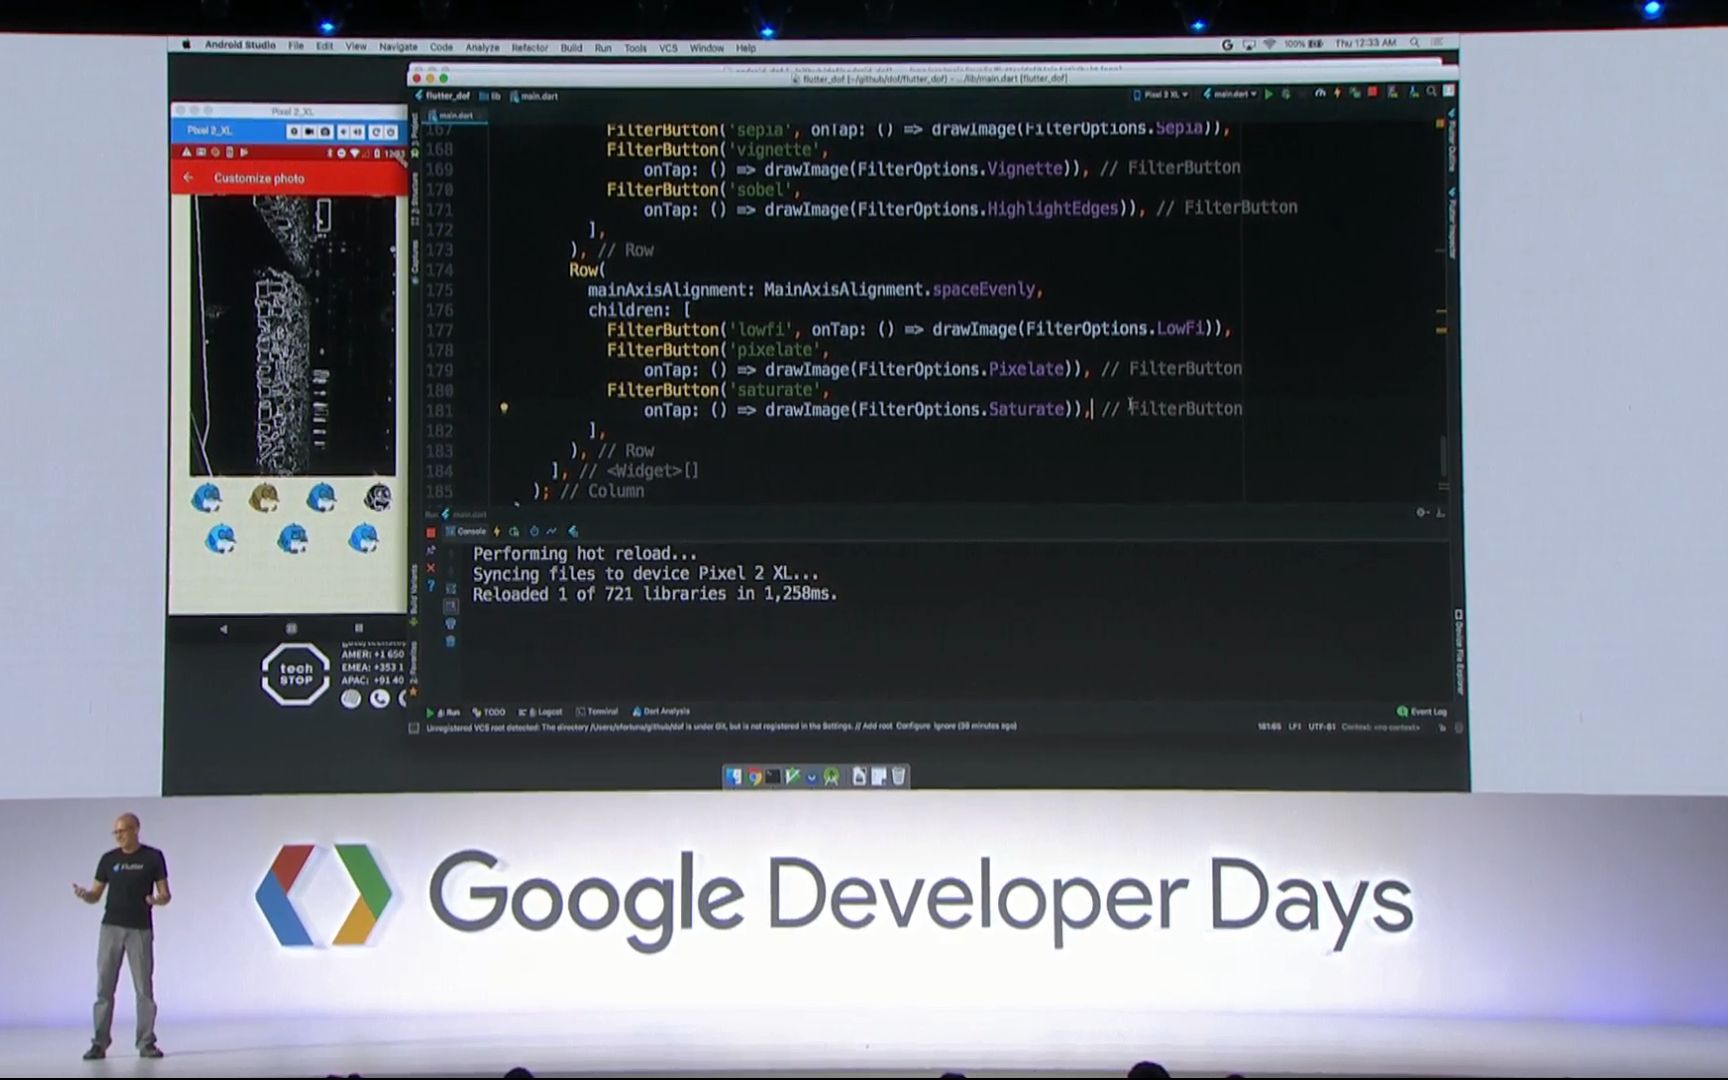Open the VCS menu
The image size is (1728, 1080).
[x=668, y=47]
